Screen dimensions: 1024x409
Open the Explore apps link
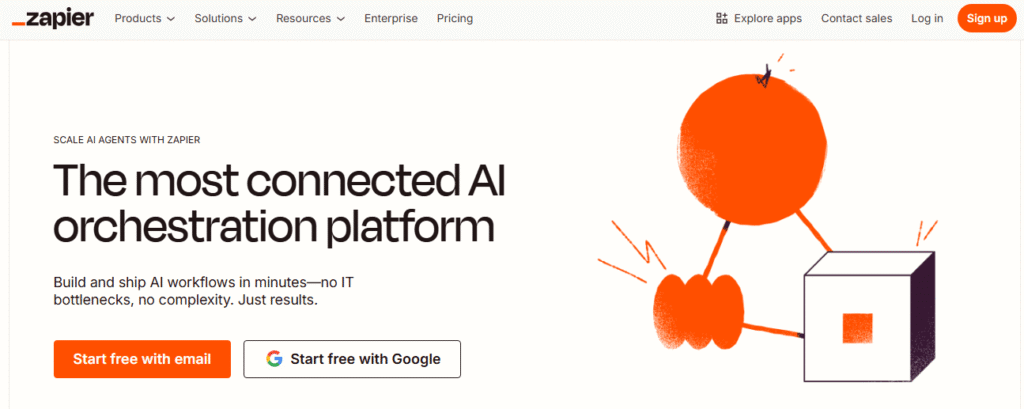coord(759,18)
